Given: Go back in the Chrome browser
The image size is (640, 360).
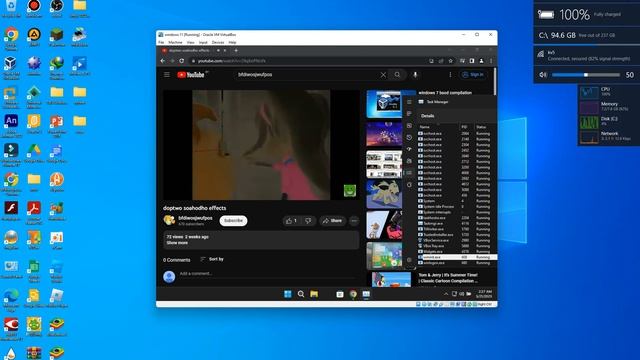Looking at the screenshot, I should [x=163, y=61].
